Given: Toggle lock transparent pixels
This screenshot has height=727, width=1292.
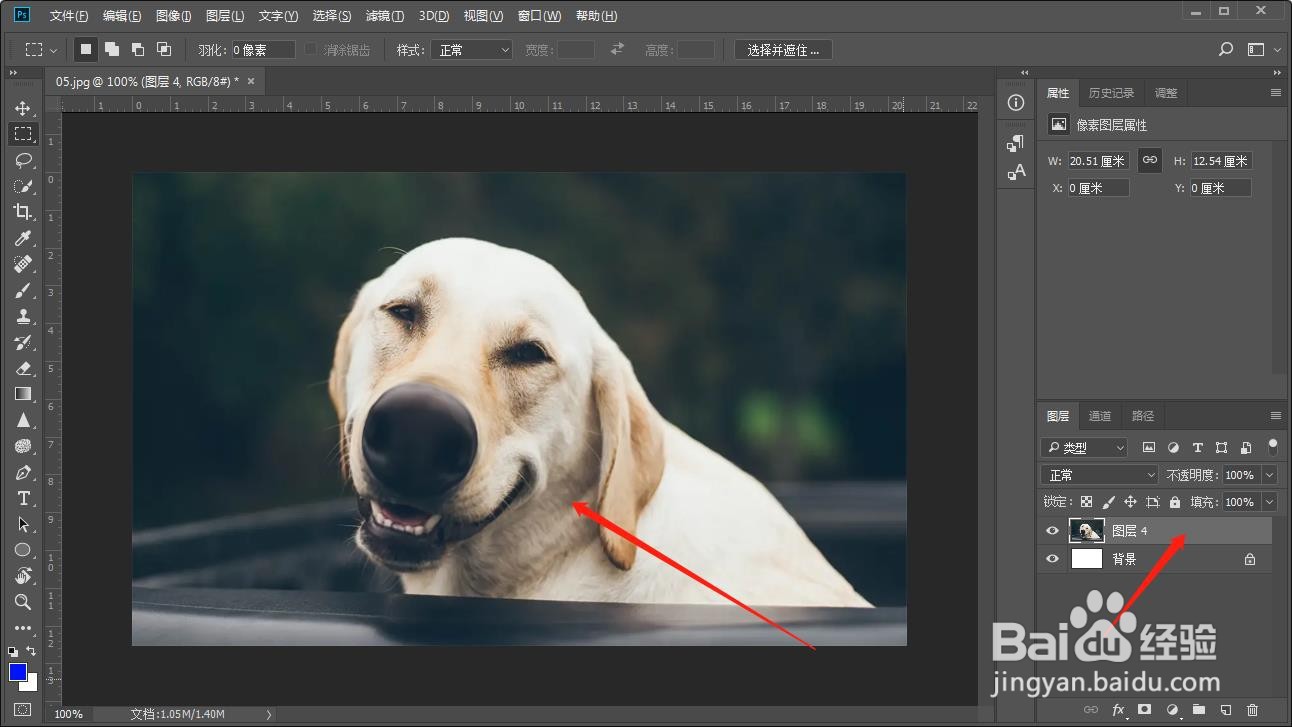Looking at the screenshot, I should 1087,502.
